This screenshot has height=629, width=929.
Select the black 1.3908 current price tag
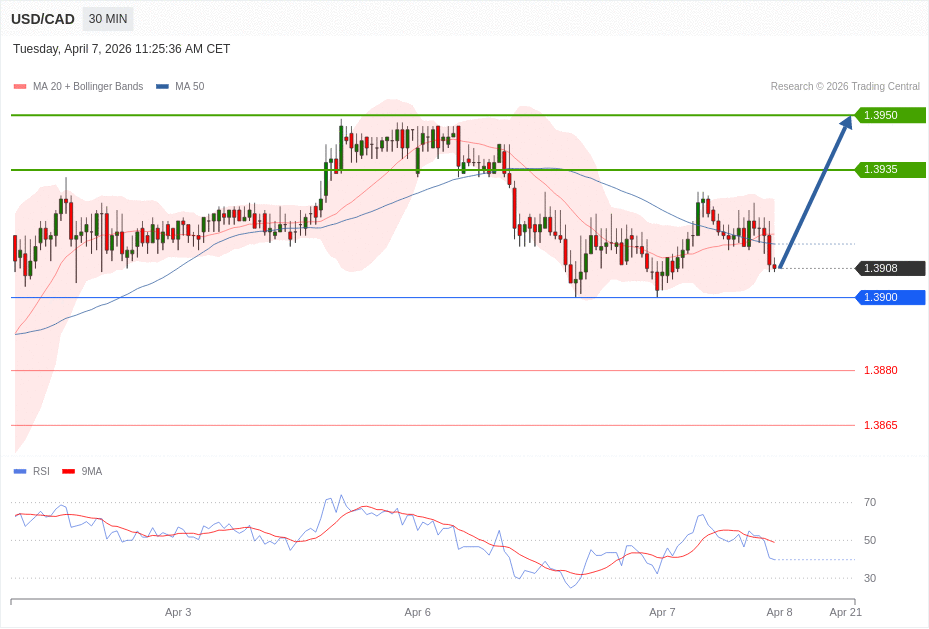click(890, 268)
